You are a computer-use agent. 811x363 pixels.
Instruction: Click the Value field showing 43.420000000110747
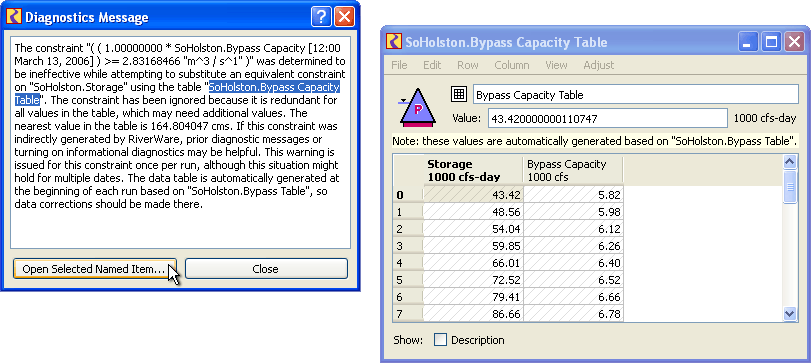click(608, 118)
